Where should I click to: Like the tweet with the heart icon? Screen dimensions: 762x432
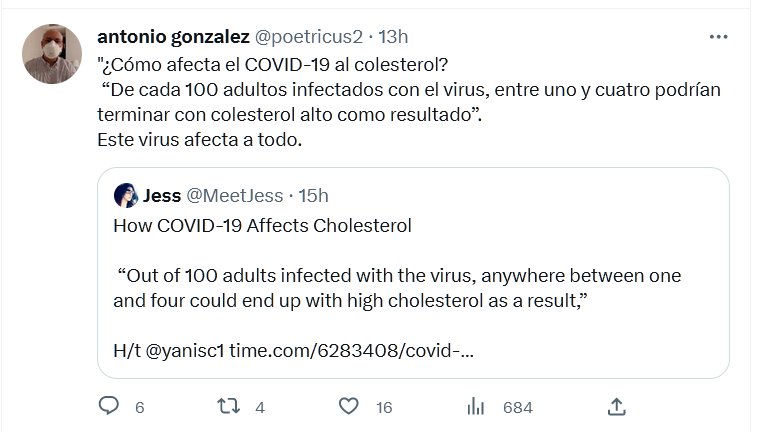pos(348,406)
